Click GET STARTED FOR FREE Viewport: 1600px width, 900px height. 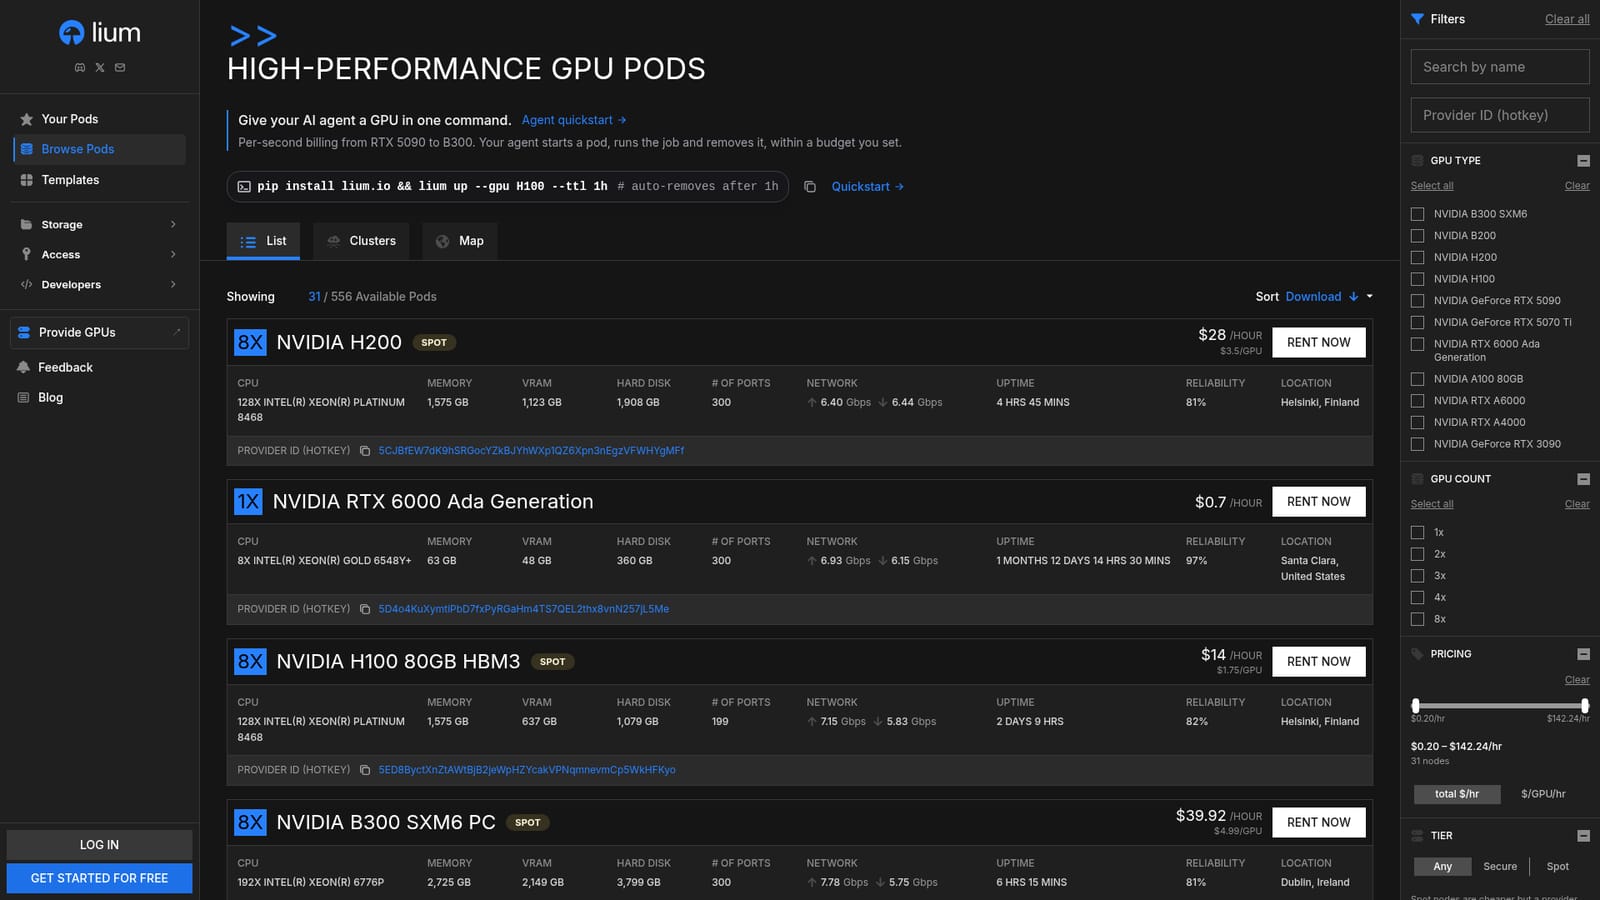point(99,878)
